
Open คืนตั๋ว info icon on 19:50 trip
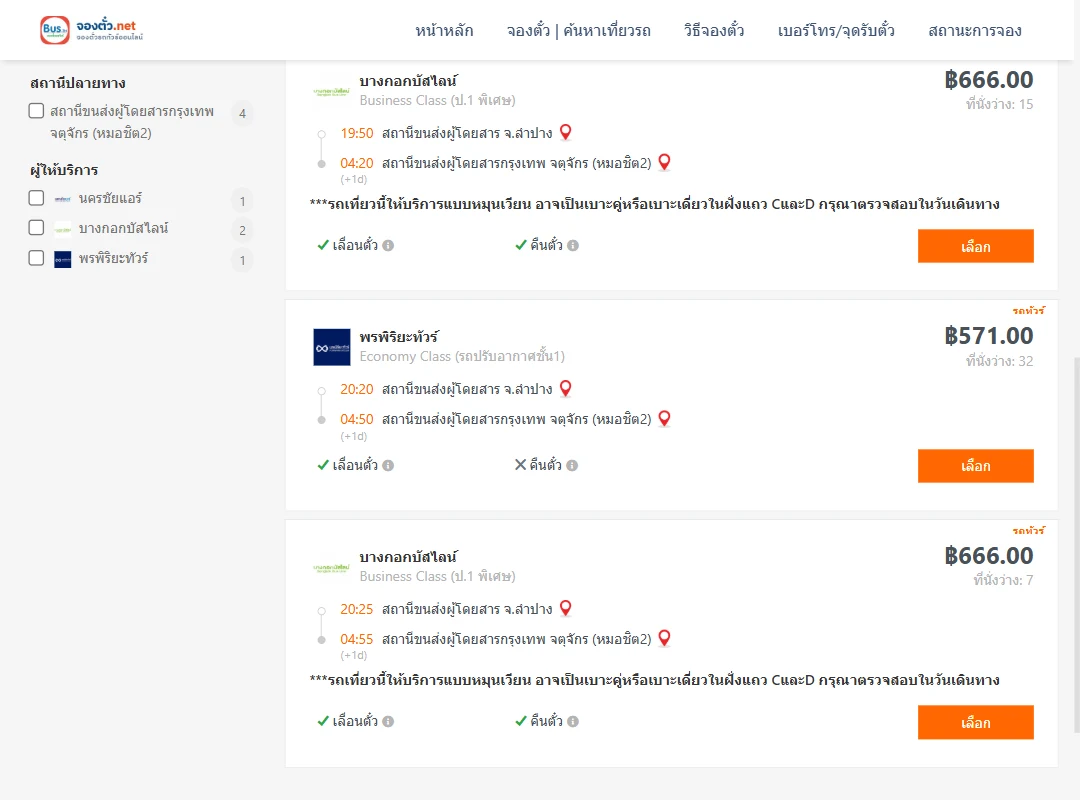(x=573, y=245)
